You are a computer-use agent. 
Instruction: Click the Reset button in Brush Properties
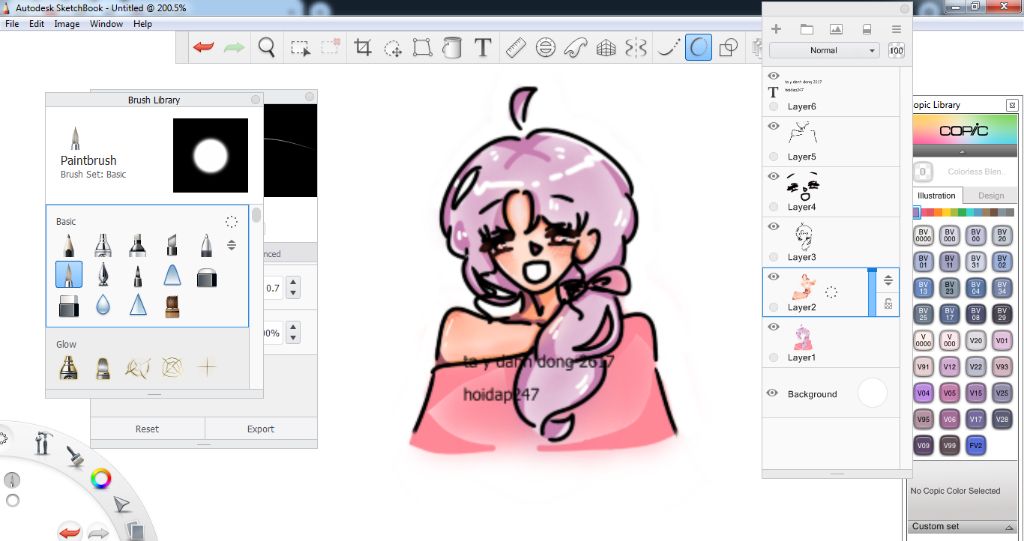click(x=147, y=429)
